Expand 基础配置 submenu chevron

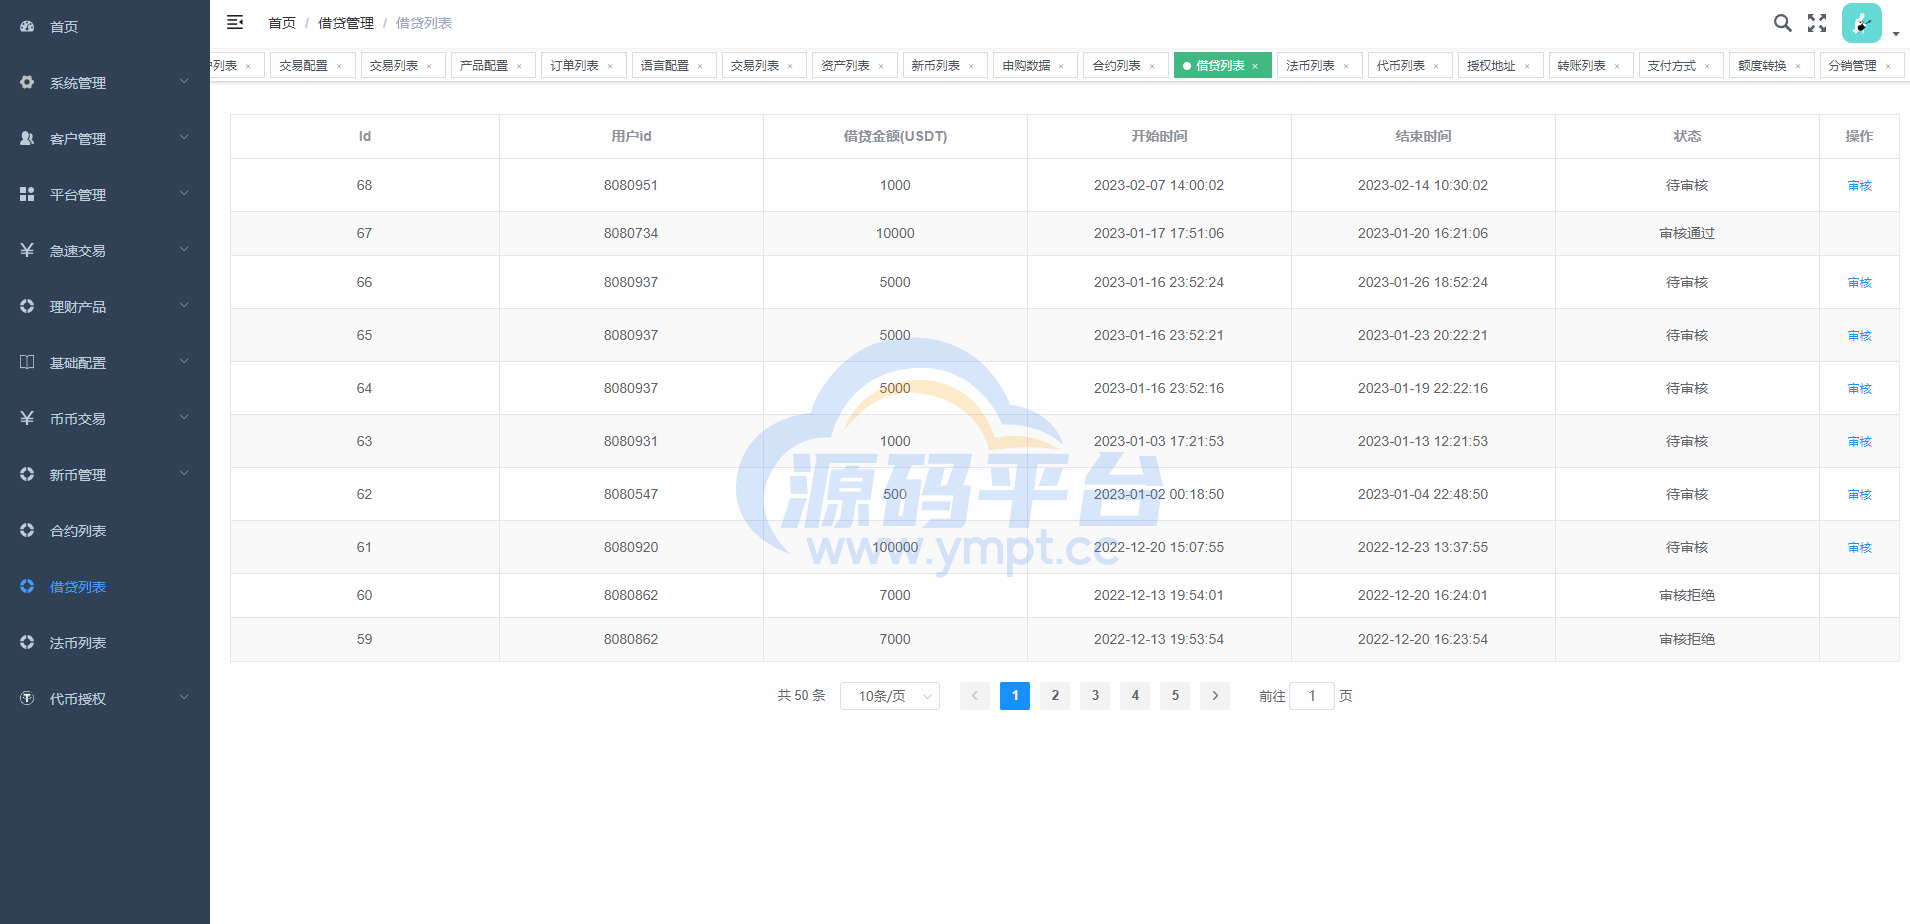(184, 362)
